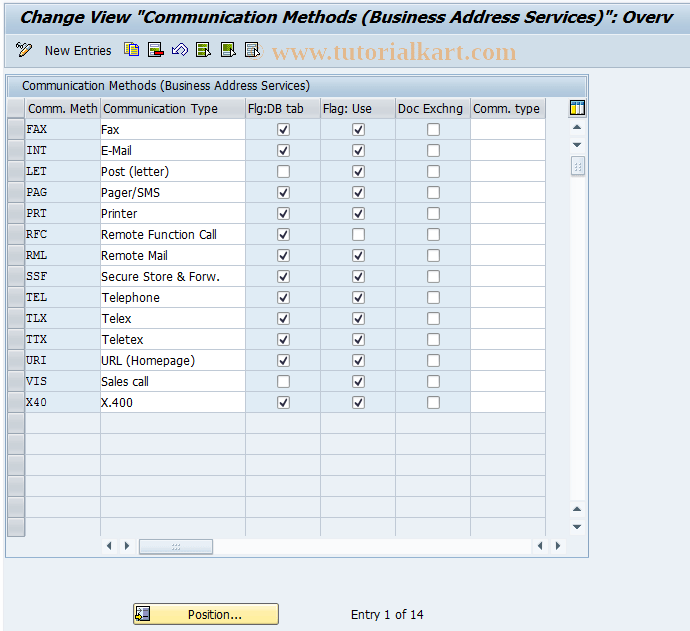Click horizontal scroll right arrow at right end
This screenshot has height=631, width=690.
(x=558, y=546)
